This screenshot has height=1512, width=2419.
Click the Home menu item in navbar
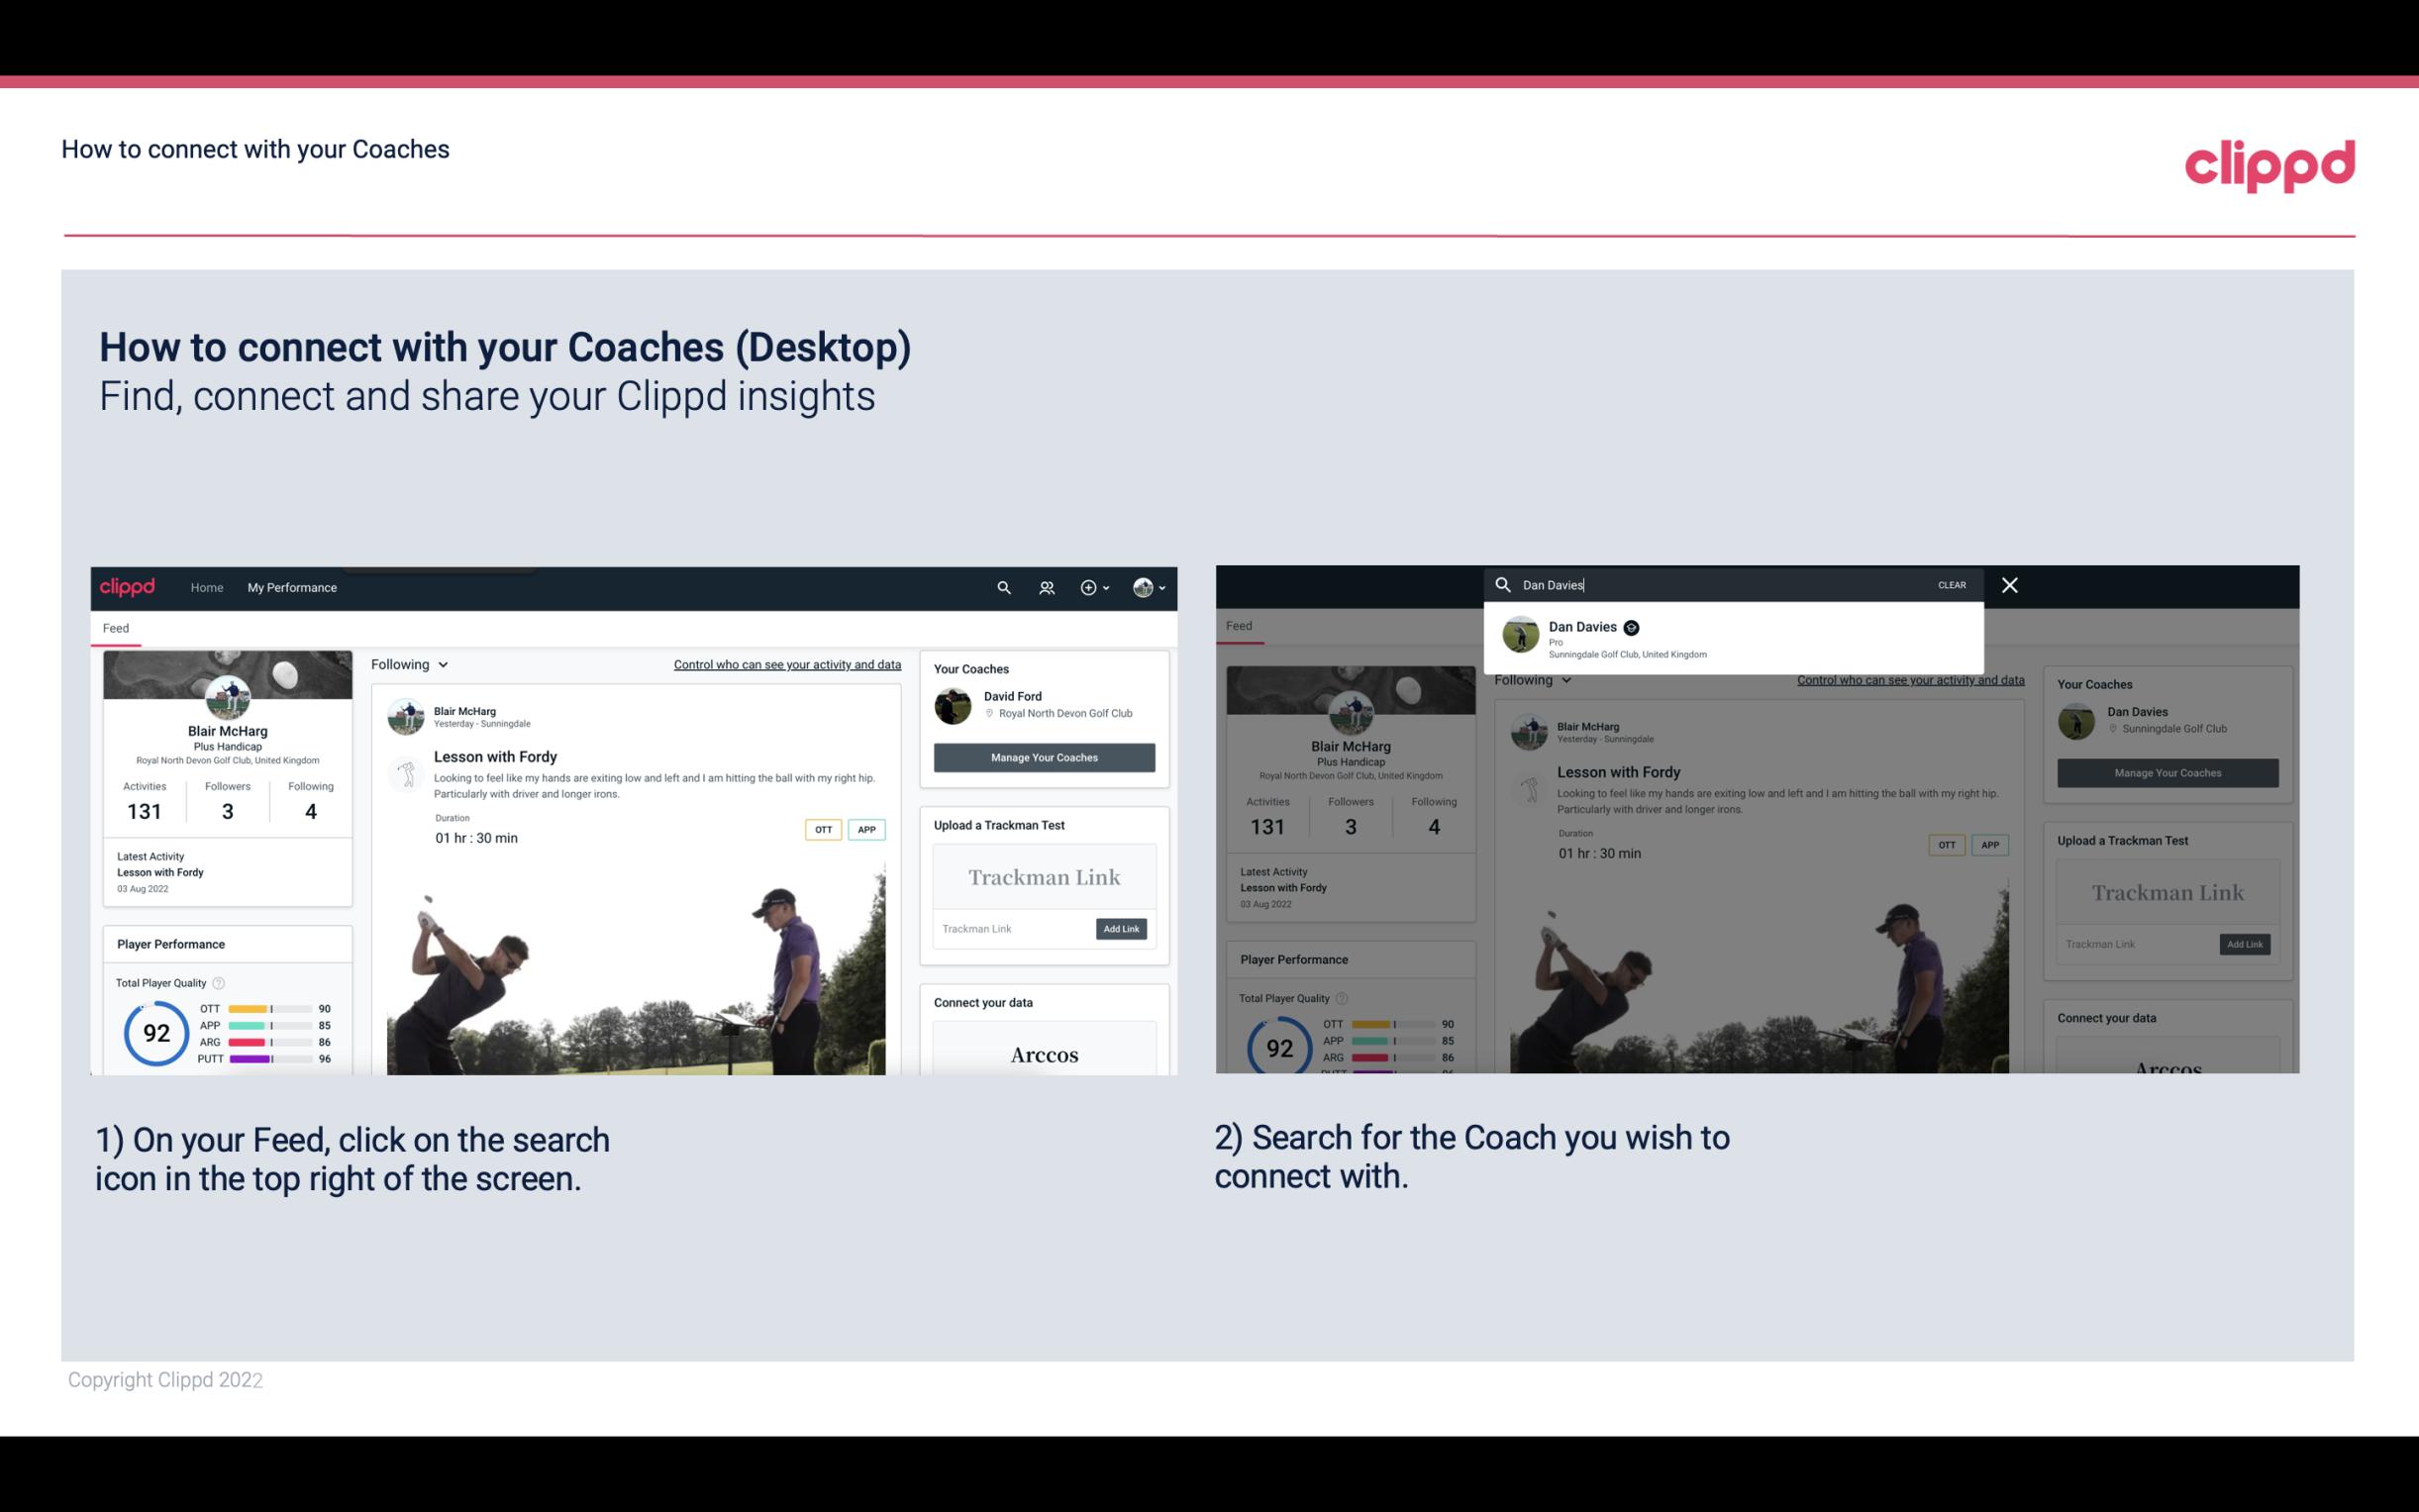pos(209,587)
